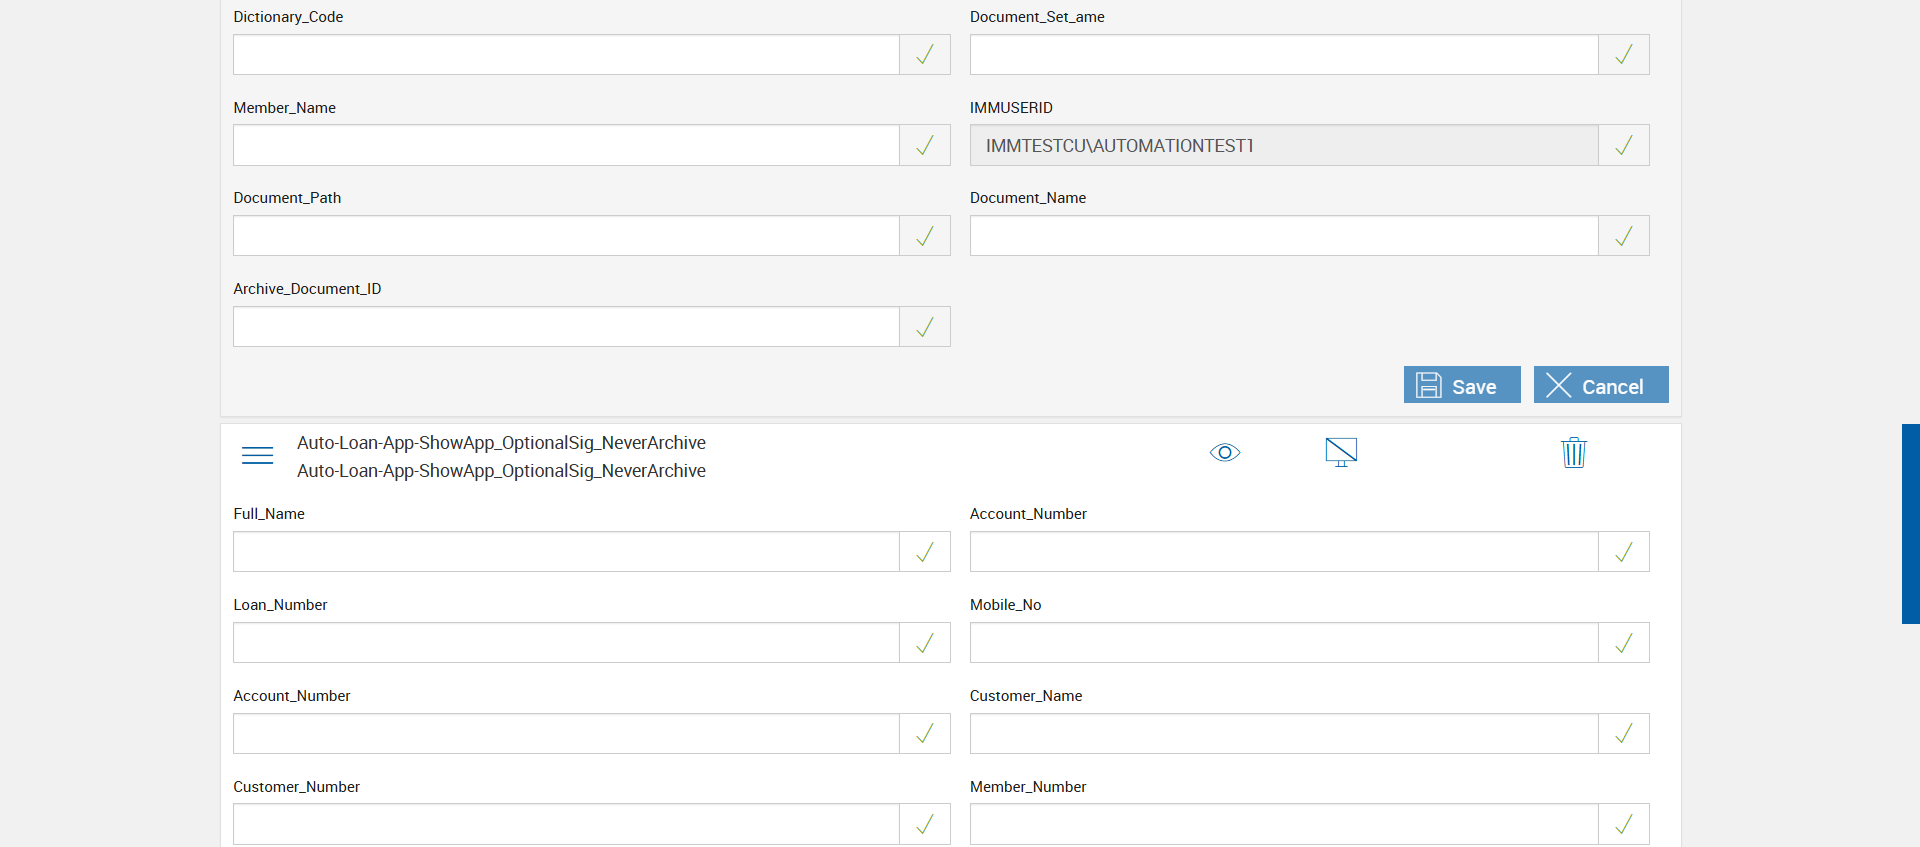Screen dimensions: 1920x847
Task: Expand the hamburger menu beside Auto-Loan-App document
Action: [x=257, y=456]
